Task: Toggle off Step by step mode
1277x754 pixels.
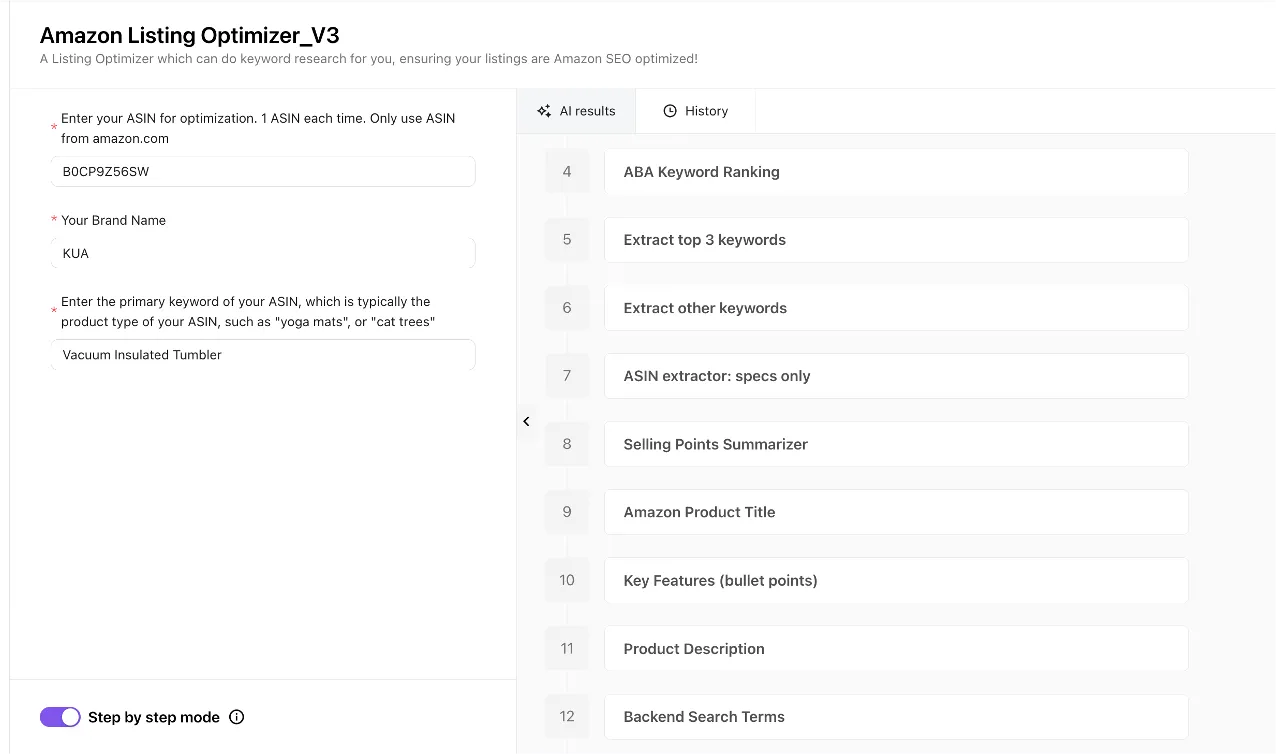Action: click(x=60, y=717)
